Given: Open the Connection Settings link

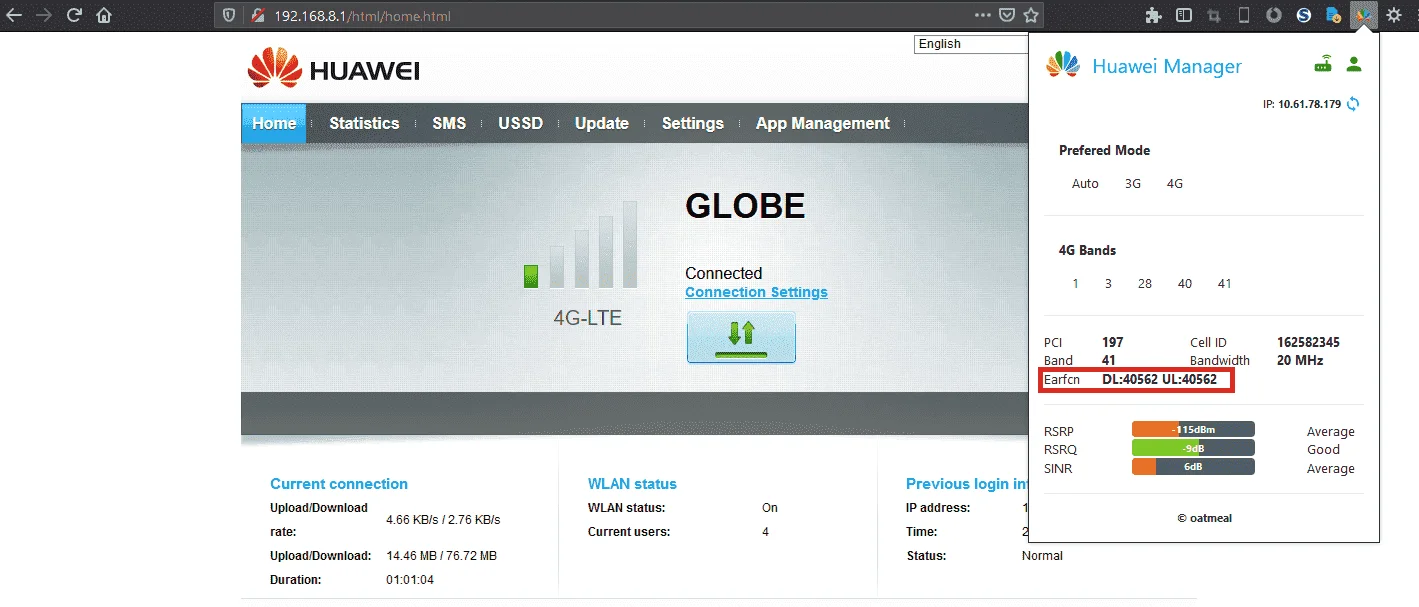Looking at the screenshot, I should [756, 292].
